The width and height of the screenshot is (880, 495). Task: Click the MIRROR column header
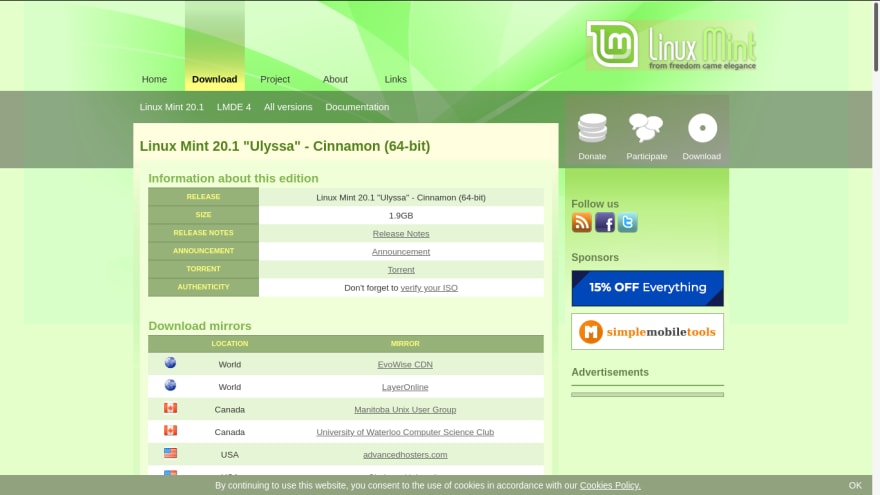(405, 343)
